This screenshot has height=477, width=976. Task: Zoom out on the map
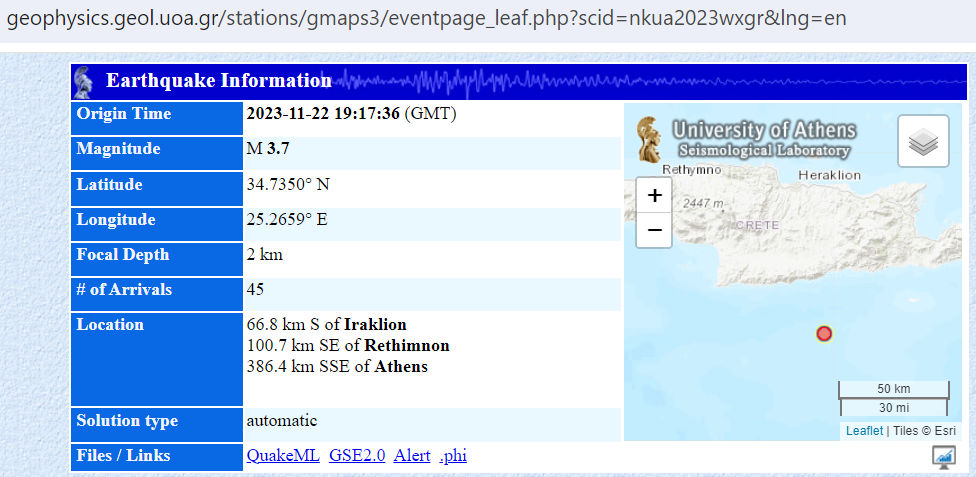pyautogui.click(x=654, y=229)
